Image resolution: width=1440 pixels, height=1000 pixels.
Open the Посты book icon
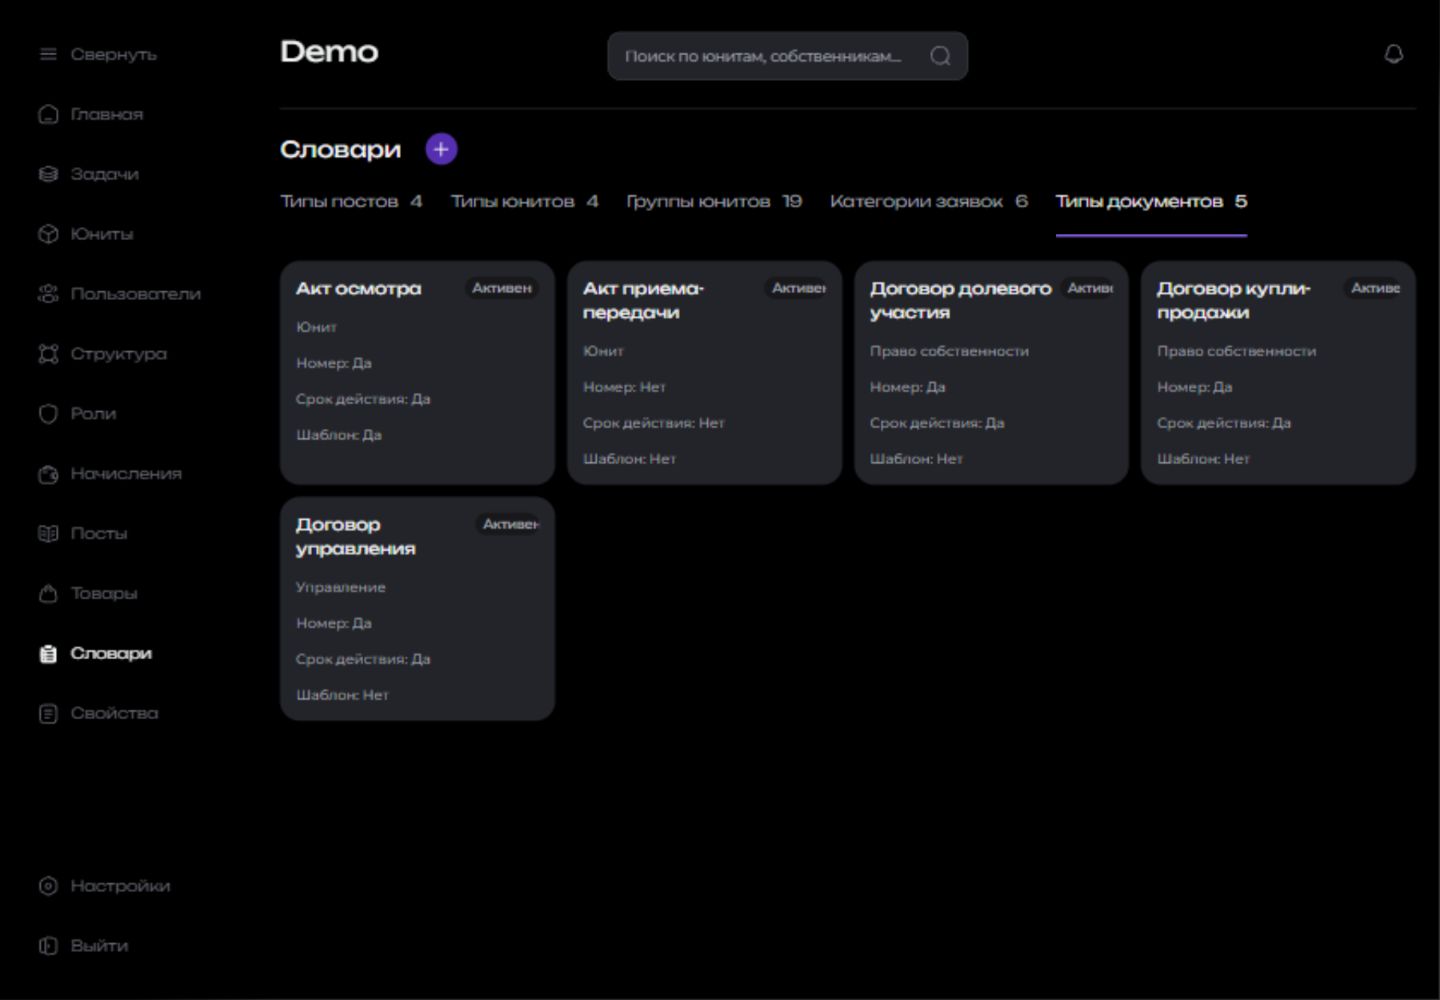(48, 534)
